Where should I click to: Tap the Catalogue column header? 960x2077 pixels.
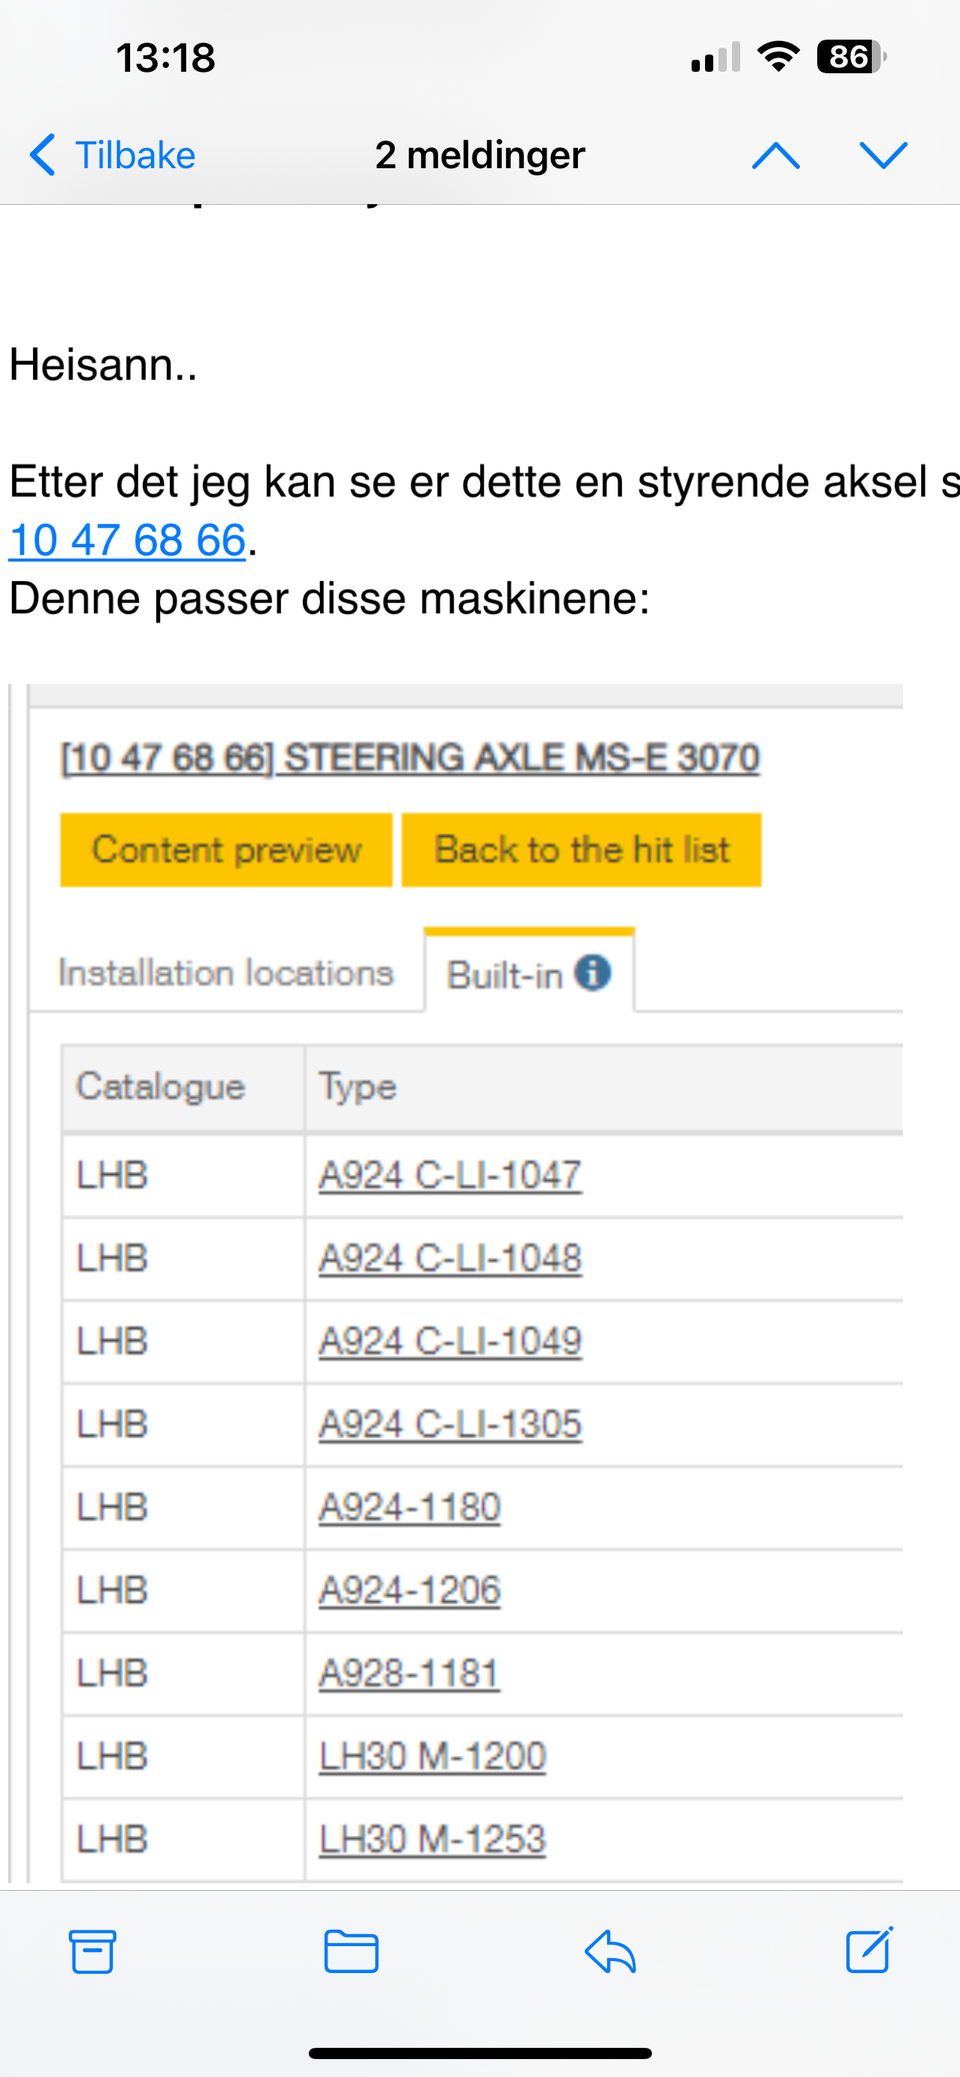(x=161, y=1087)
